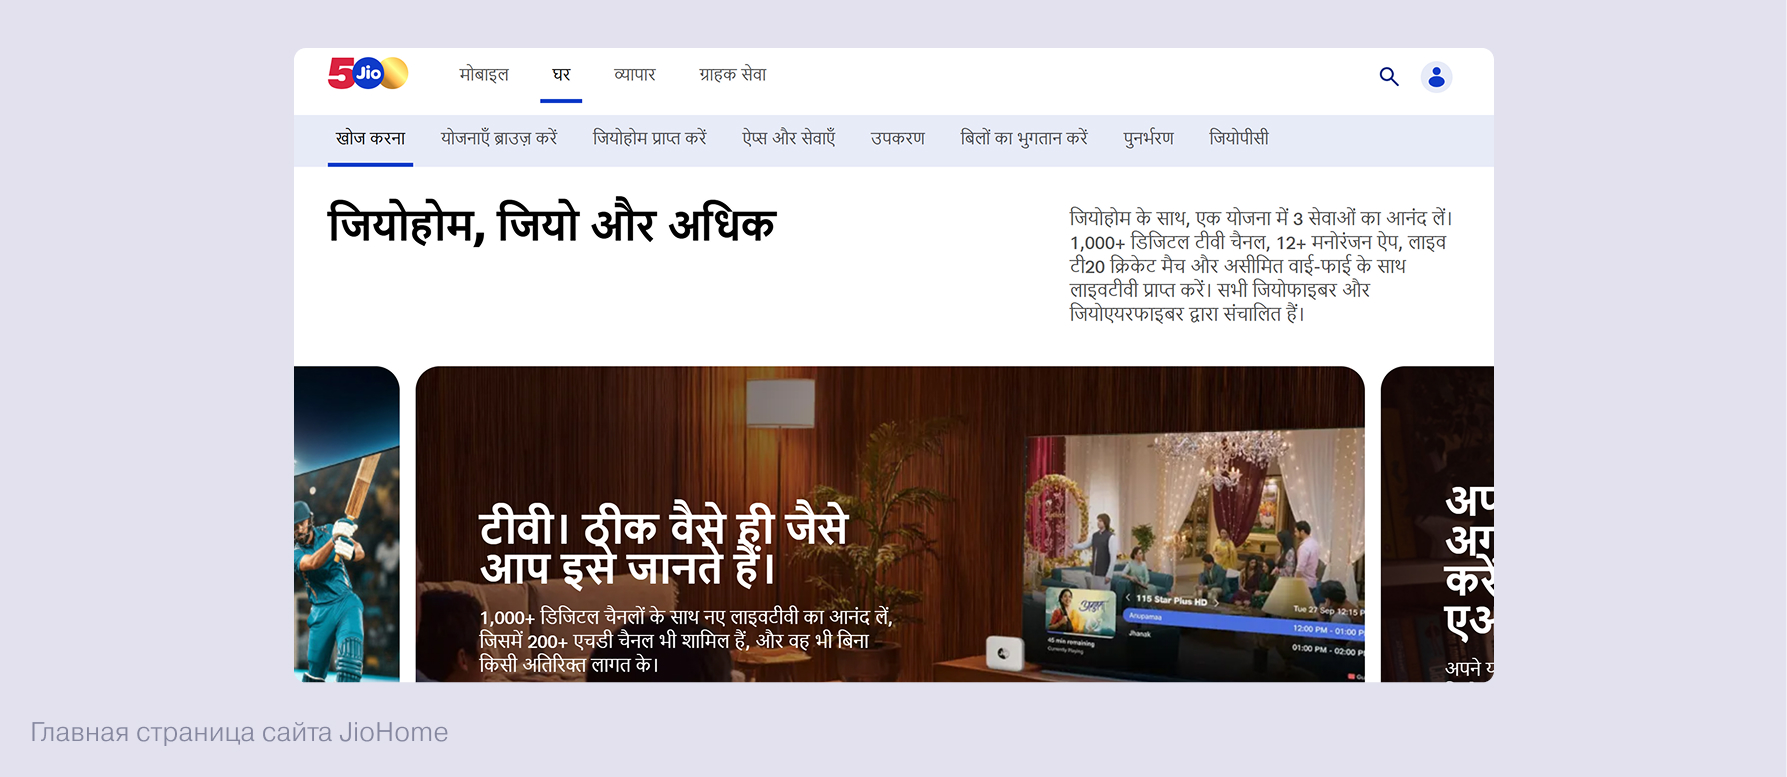Viewport: 1787px width, 777px height.
Task: Open योजनाएँ ब्राउज़ करें tab
Action: point(499,138)
